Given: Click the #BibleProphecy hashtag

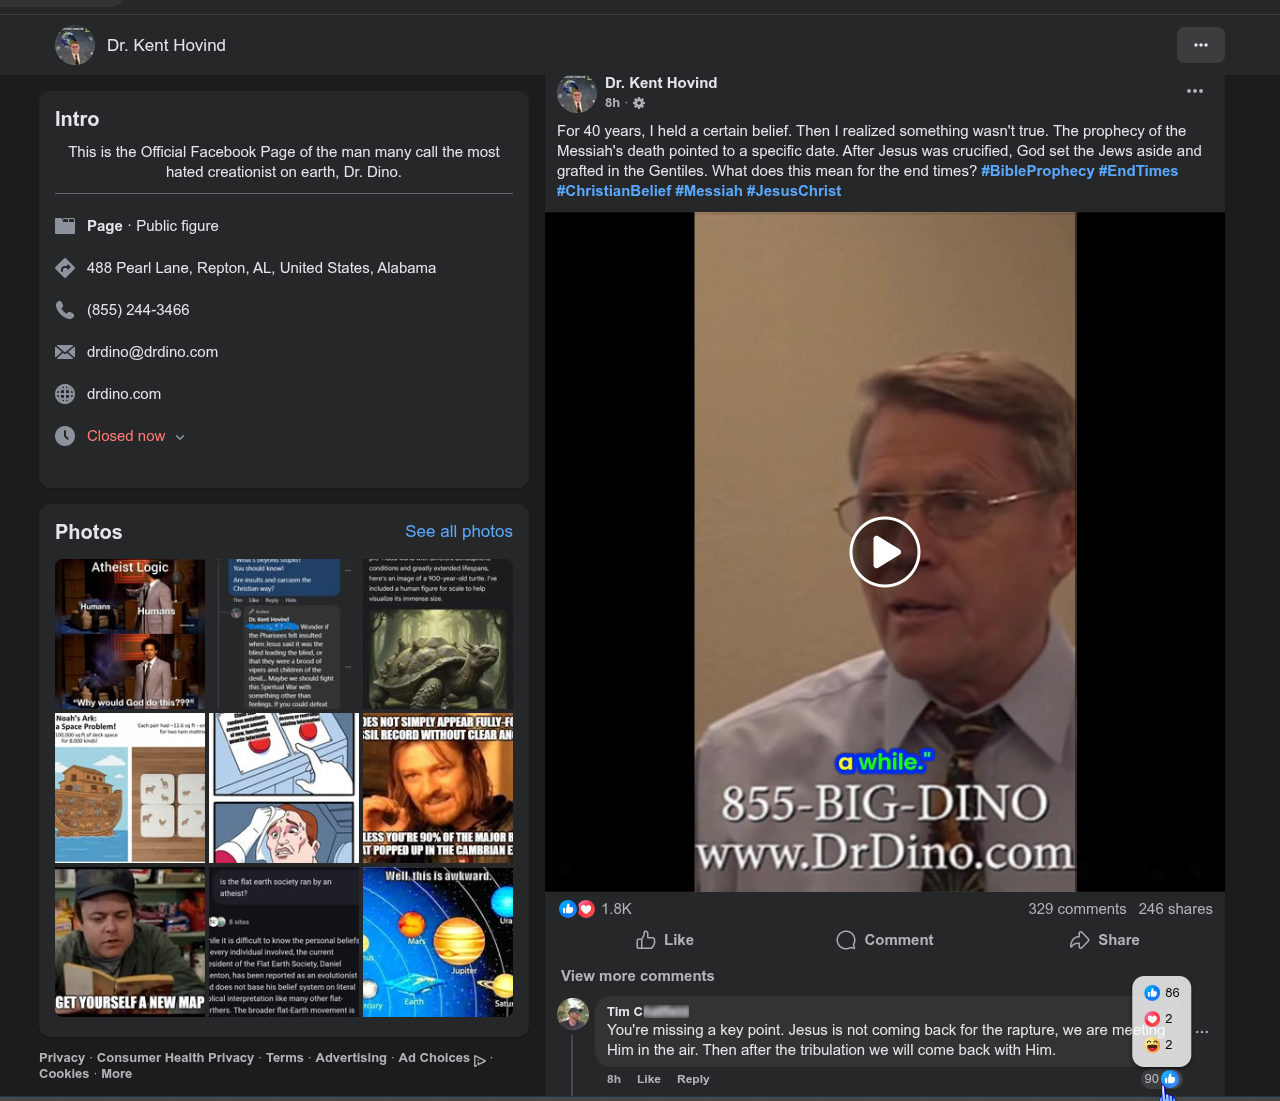Looking at the screenshot, I should (1037, 171).
